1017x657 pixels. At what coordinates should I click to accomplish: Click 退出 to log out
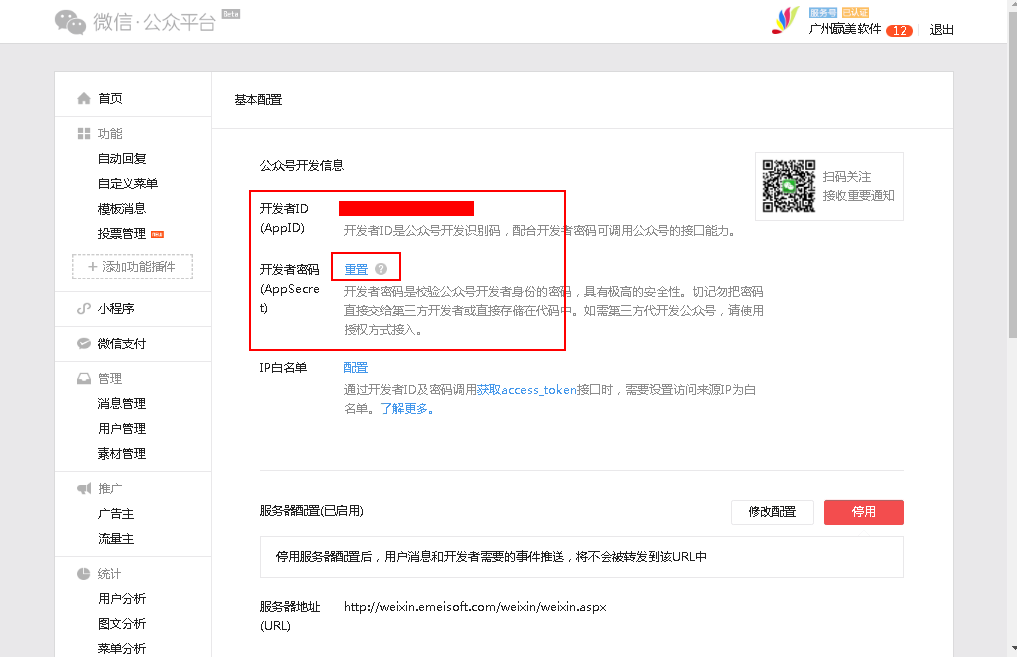[x=942, y=30]
